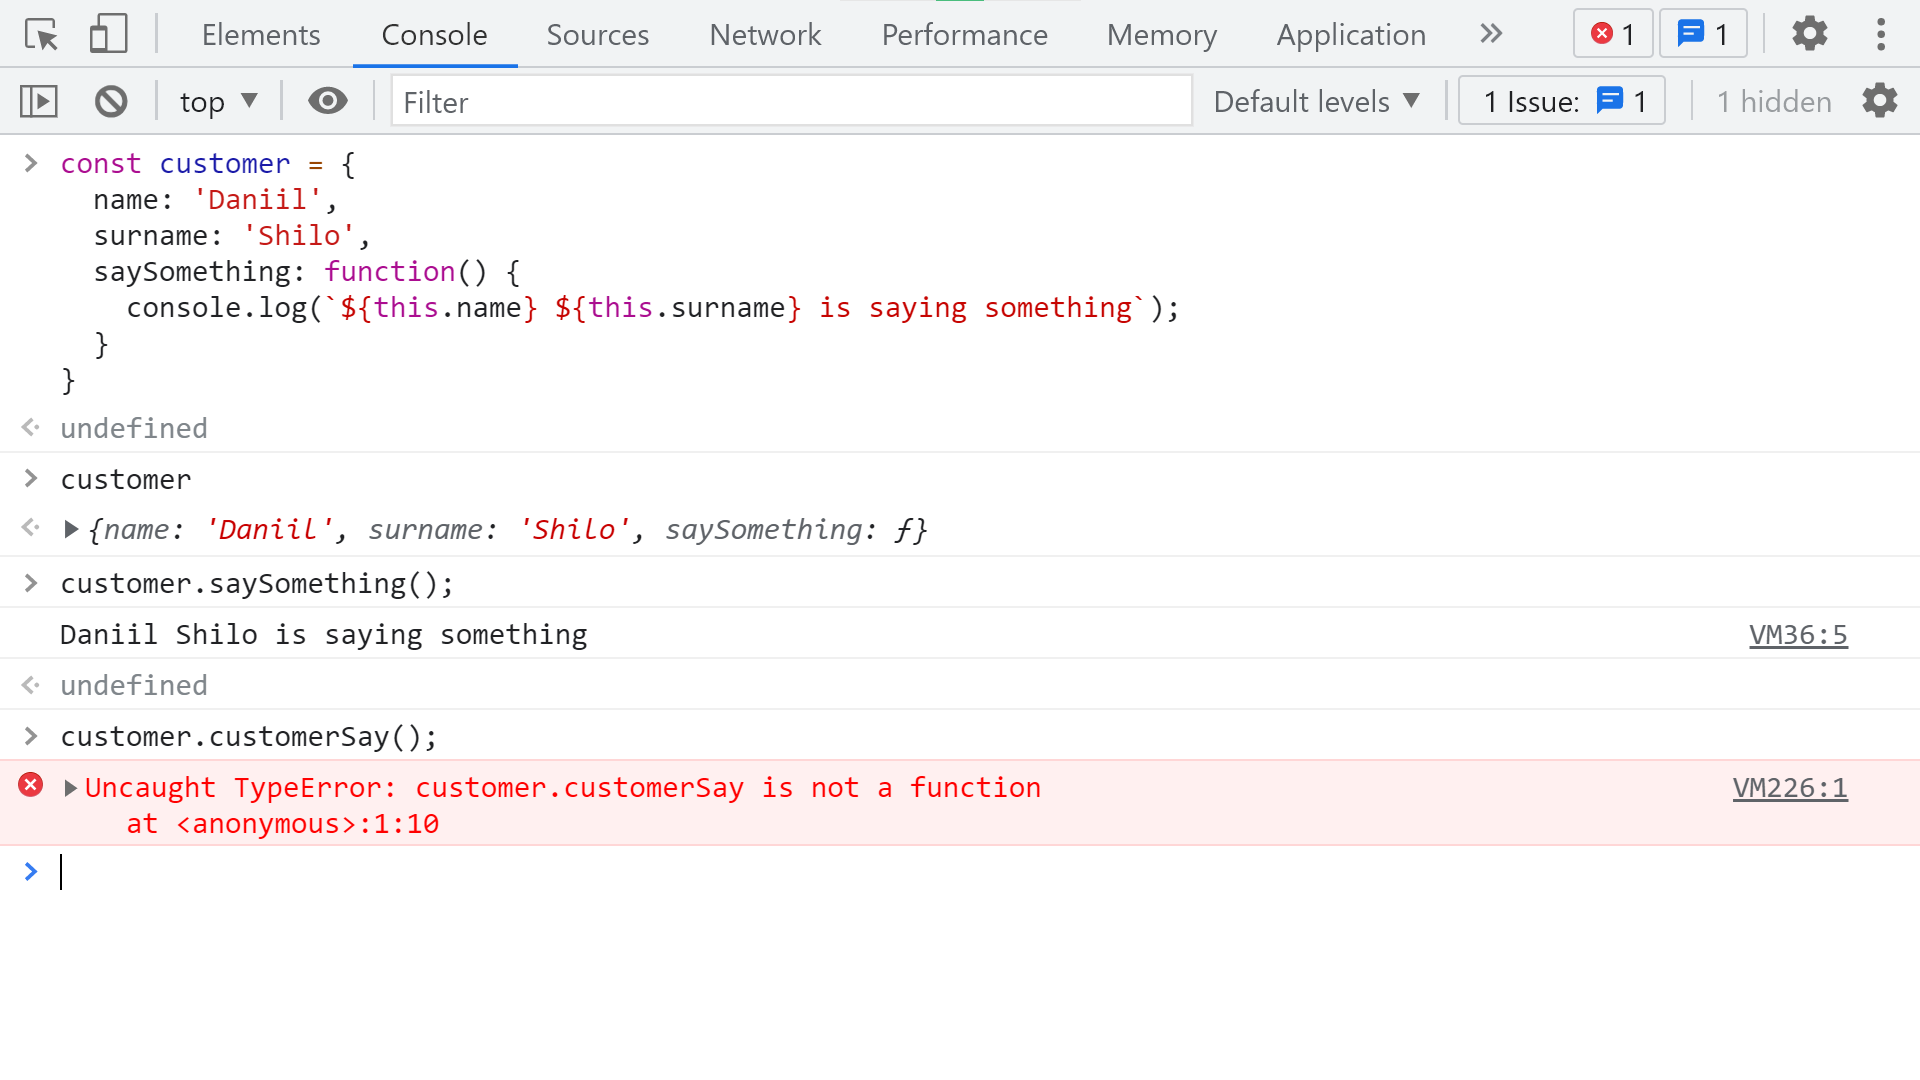Open the top JavaScript context dropdown
Viewport: 1920px width, 1080px height.
(x=218, y=101)
